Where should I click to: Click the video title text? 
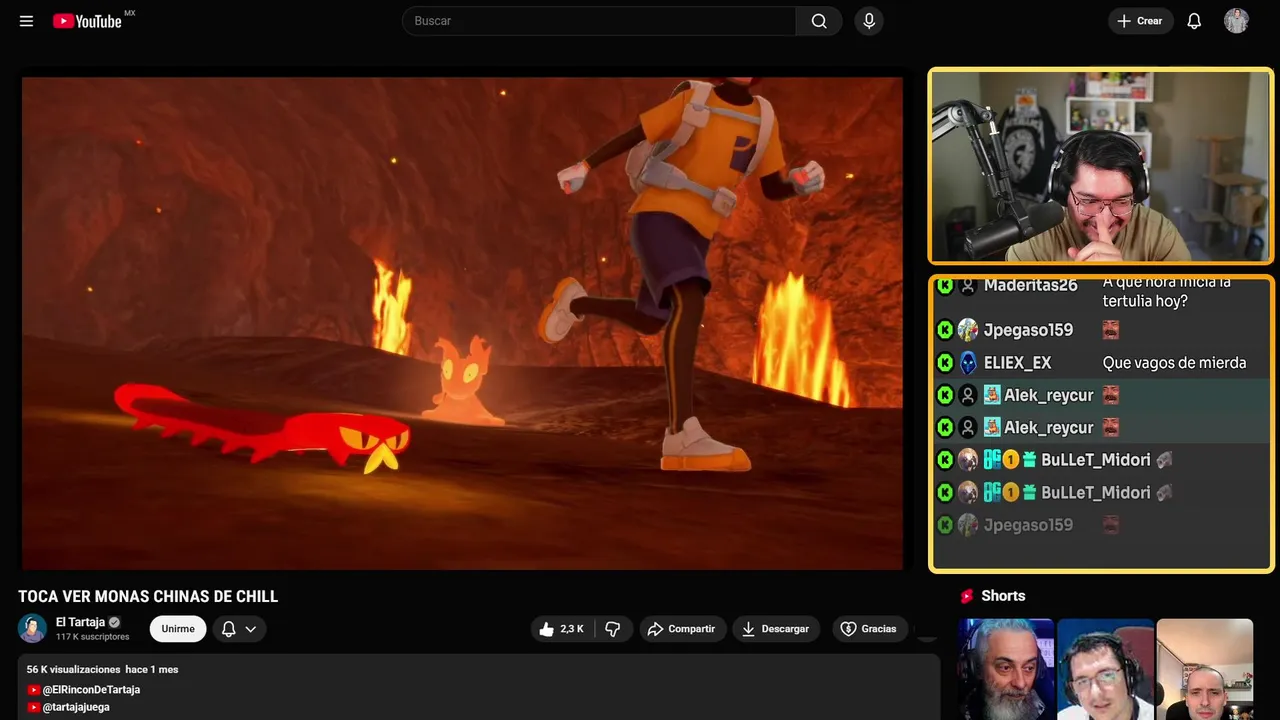[148, 596]
